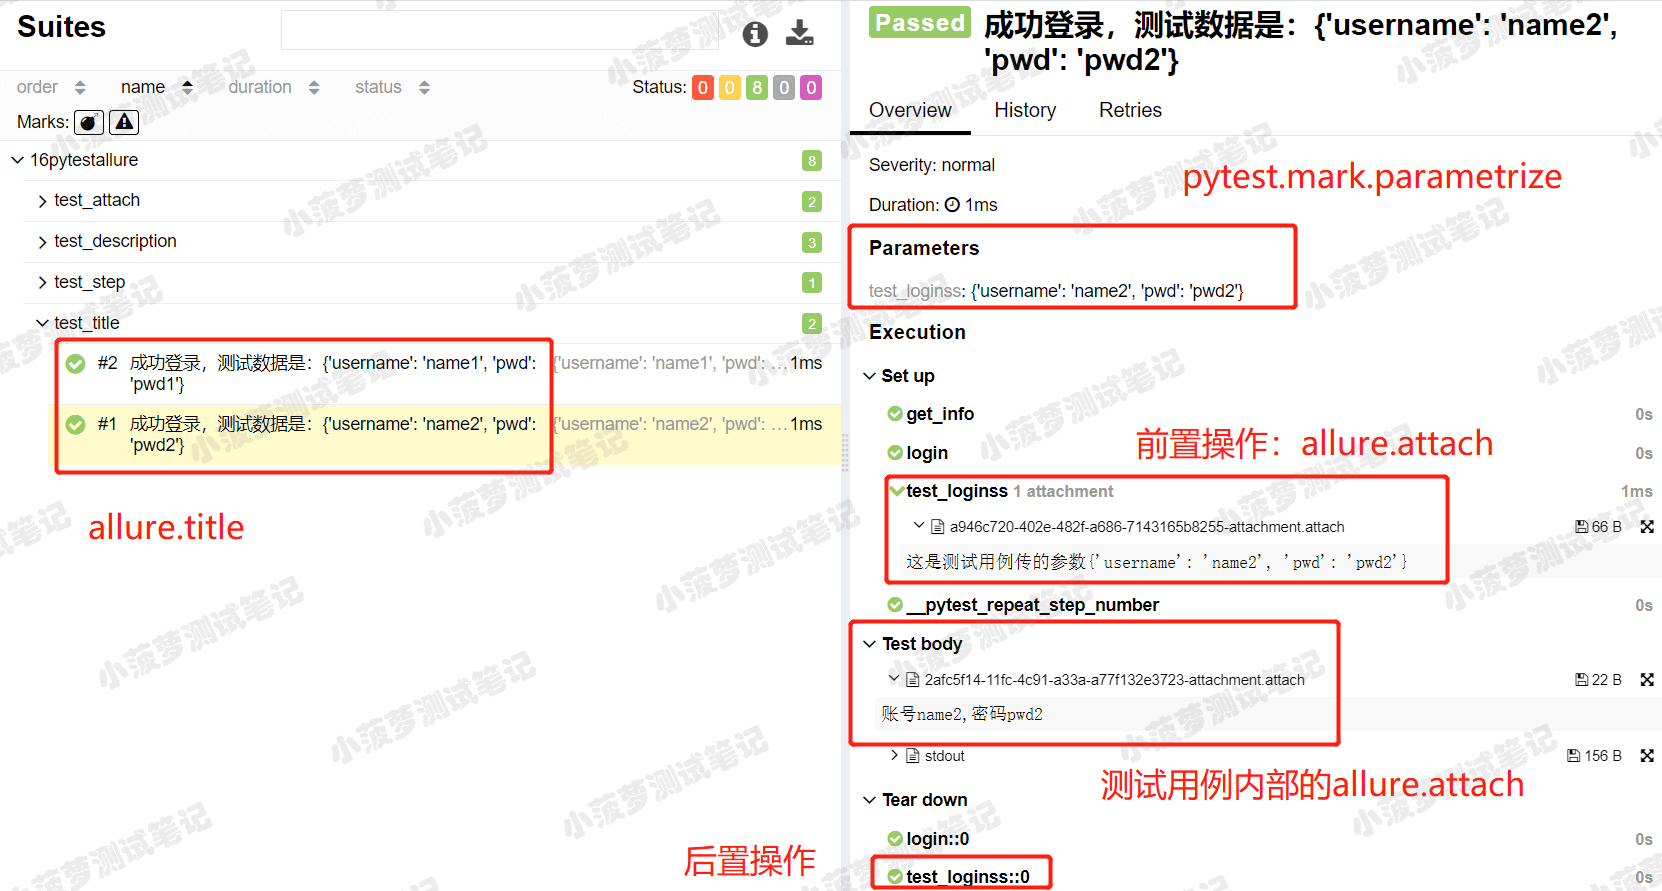Sort suites by order
Image resolution: width=1662 pixels, height=891 pixels.
(x=51, y=87)
